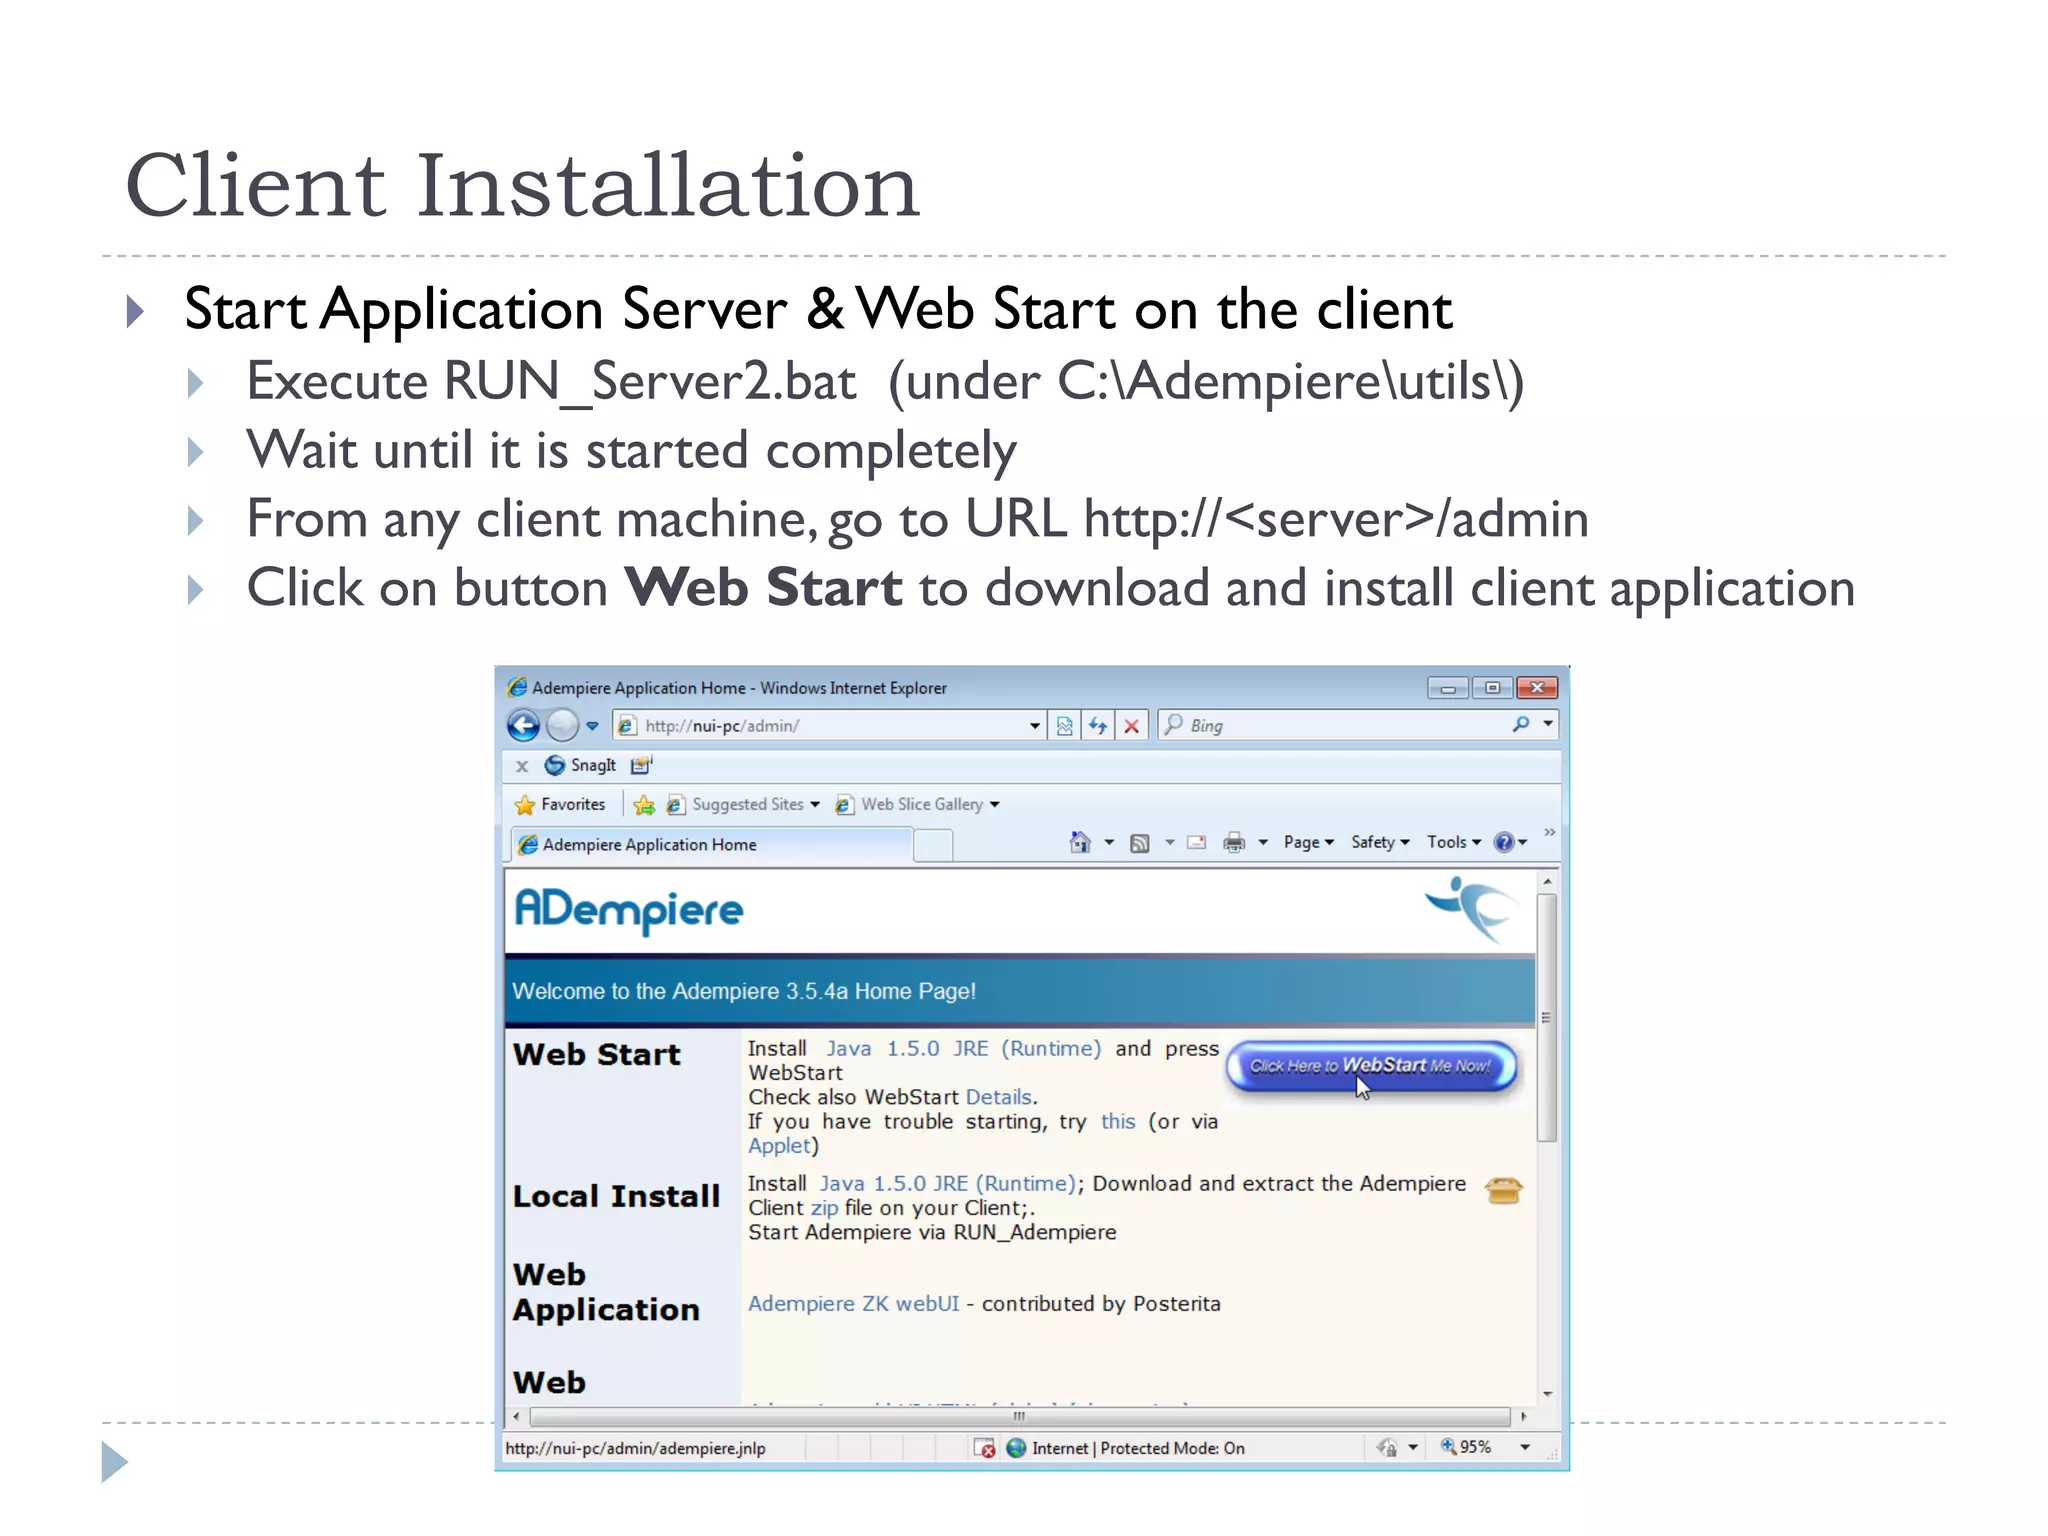Click the Local Install package box icon
This screenshot has height=1536, width=2048.
1503,1191
